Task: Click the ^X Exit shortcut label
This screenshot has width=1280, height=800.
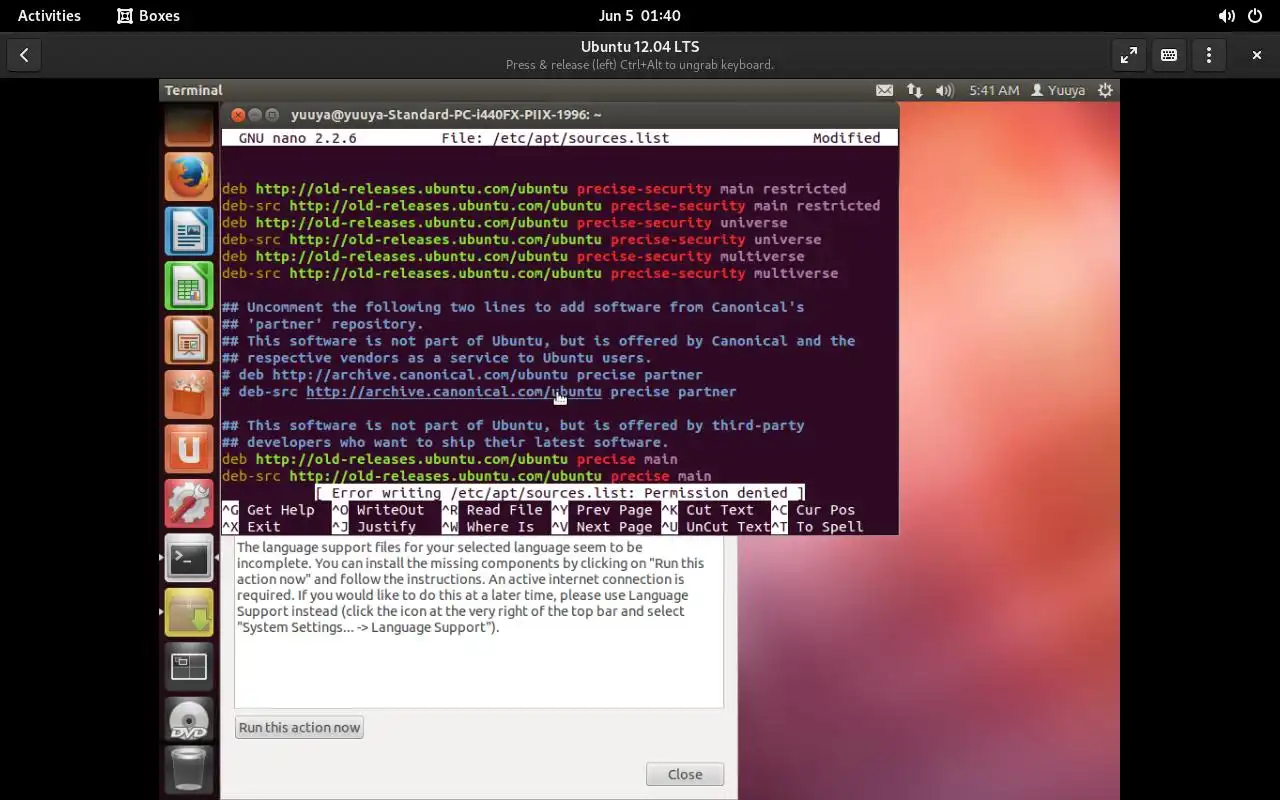Action: (251, 527)
